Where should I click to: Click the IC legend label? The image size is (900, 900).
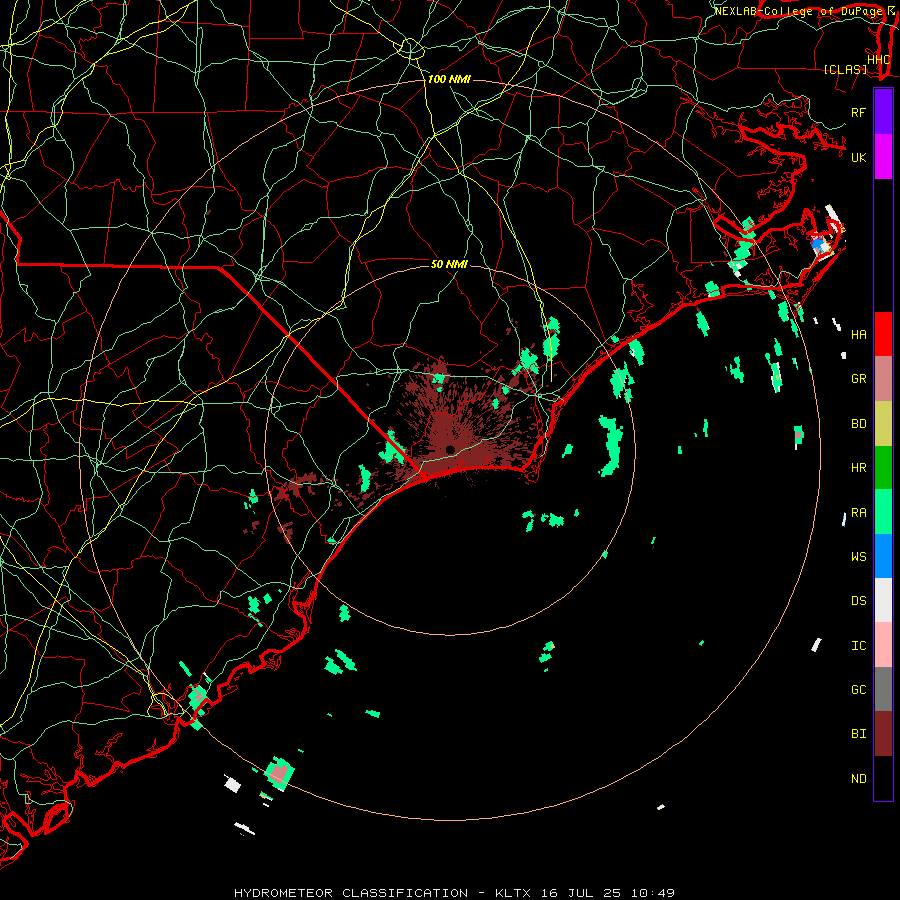click(858, 645)
